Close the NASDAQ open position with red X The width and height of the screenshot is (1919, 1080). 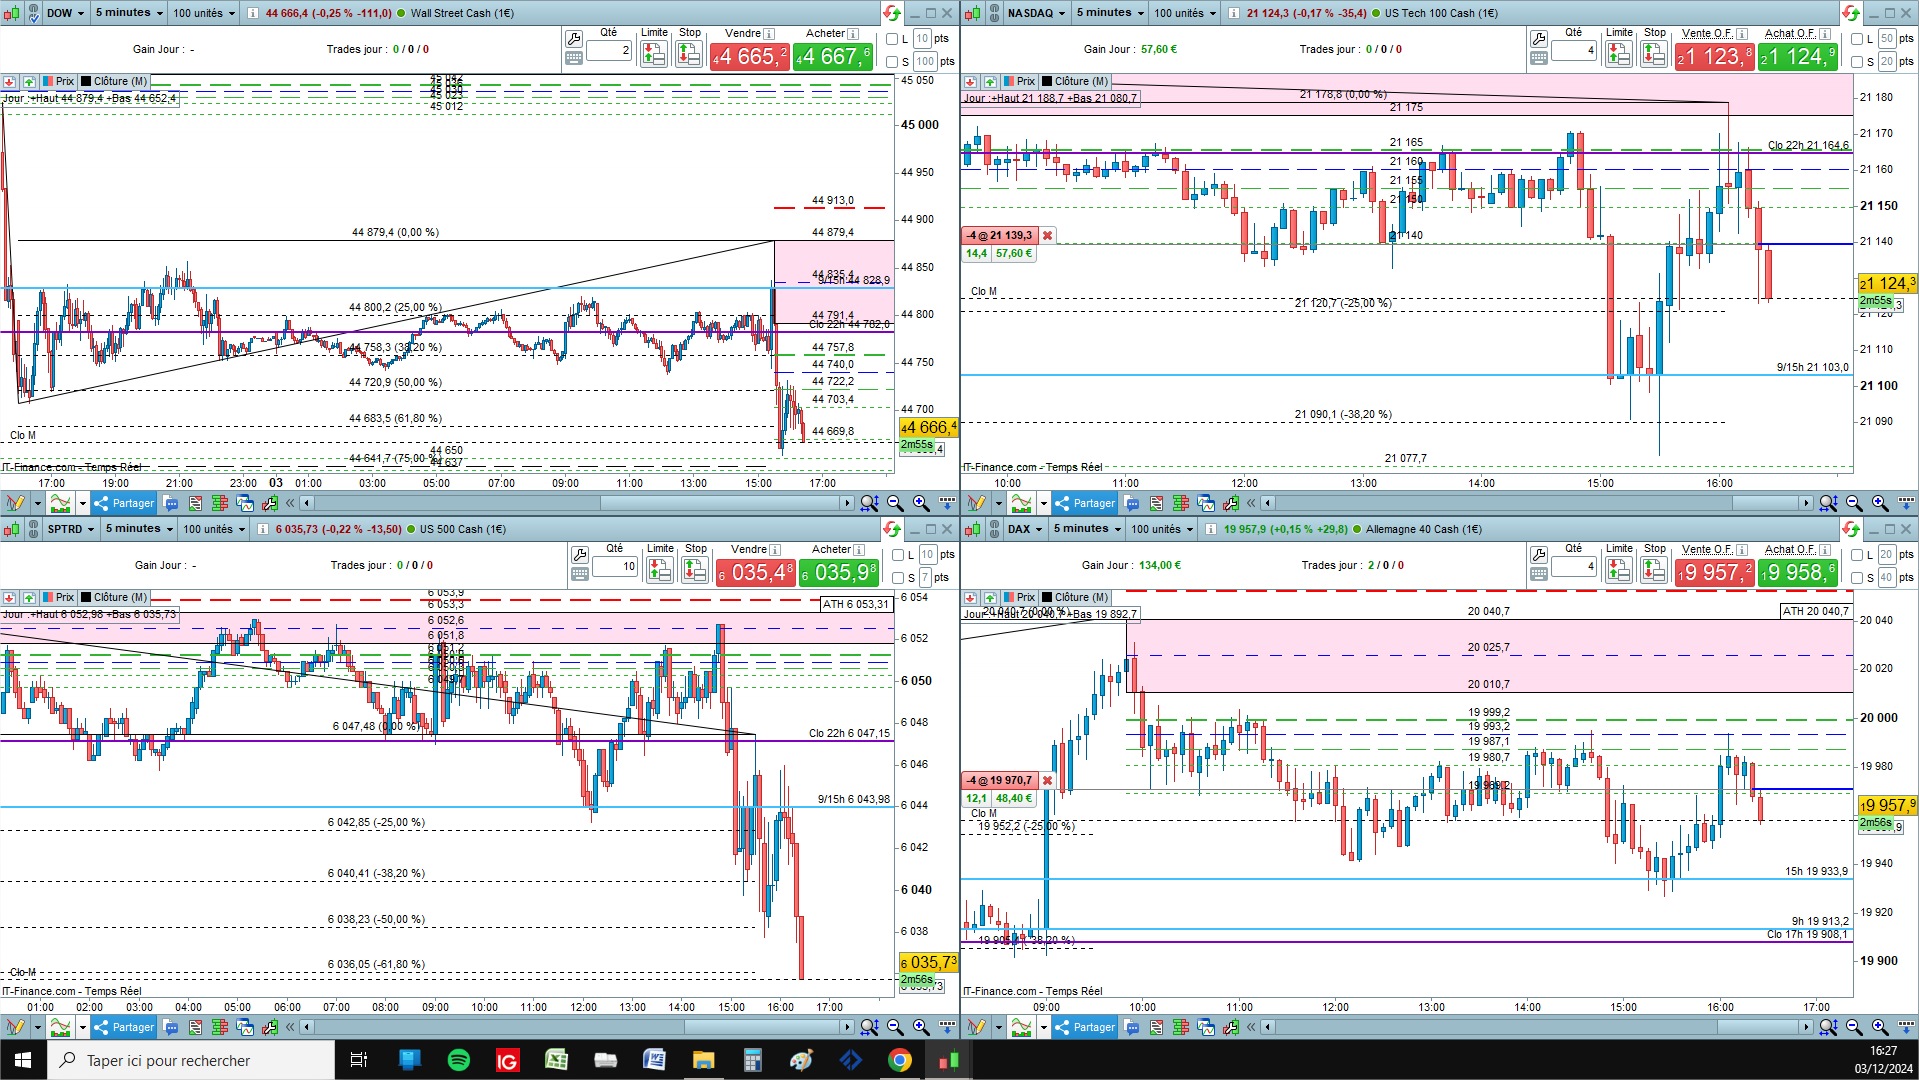(1047, 236)
